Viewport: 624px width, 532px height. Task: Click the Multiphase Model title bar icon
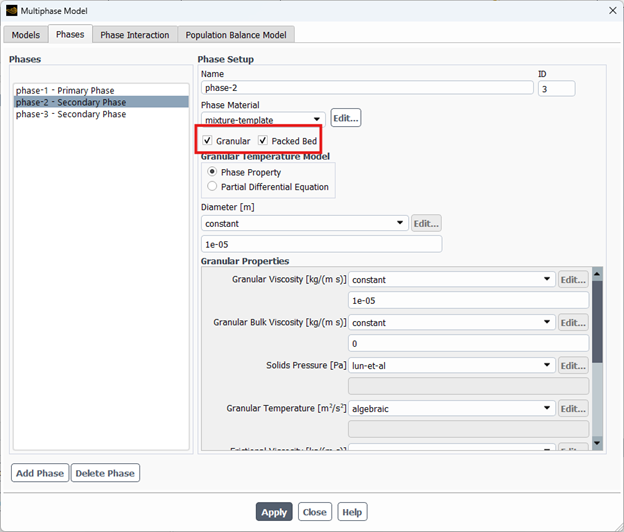click(12, 10)
